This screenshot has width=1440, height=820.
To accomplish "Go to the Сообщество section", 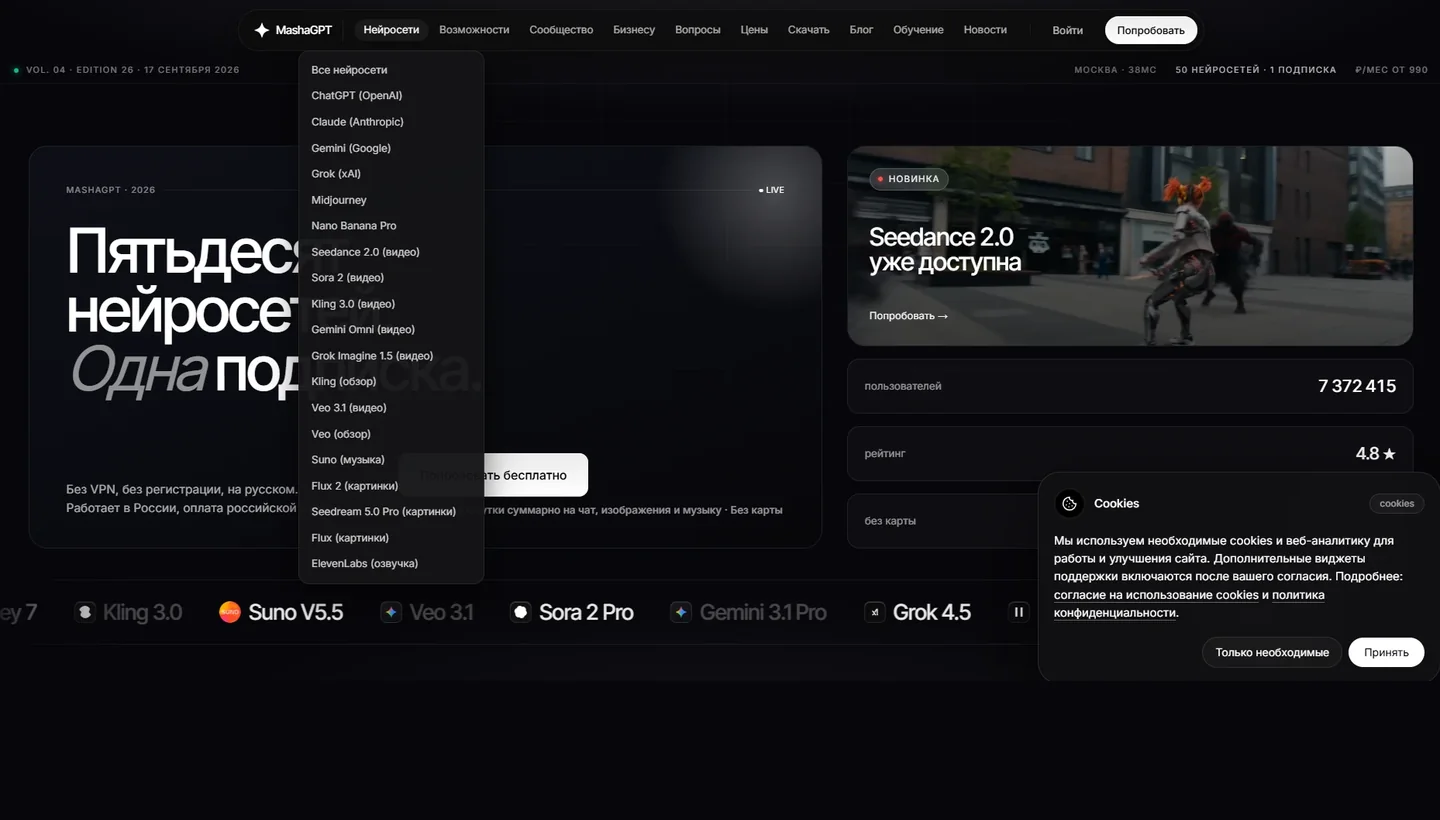I will point(561,30).
